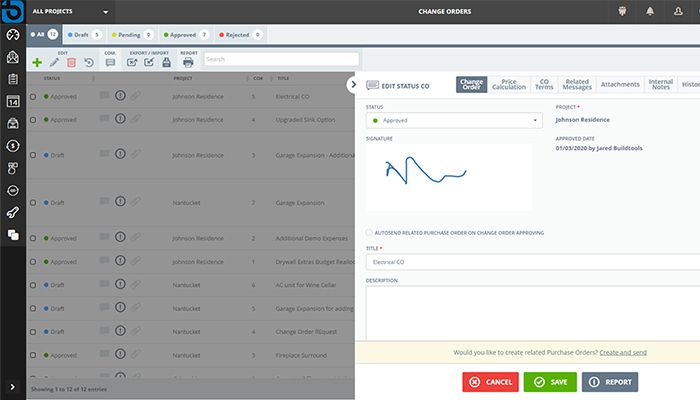Select the Change Order tab
This screenshot has height=400, width=700.
tap(471, 84)
